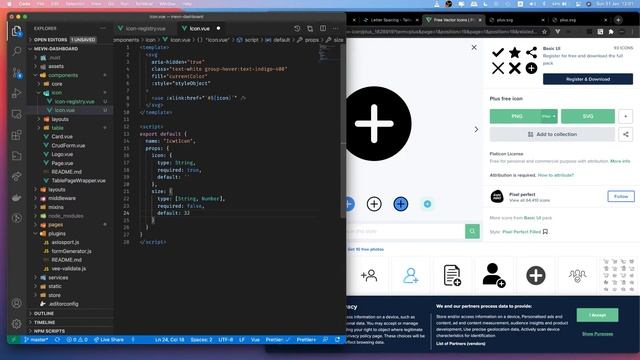Screen dimensions: 640x360
Task: Select the blue filled plus icon variant
Action: [x=400, y=204]
